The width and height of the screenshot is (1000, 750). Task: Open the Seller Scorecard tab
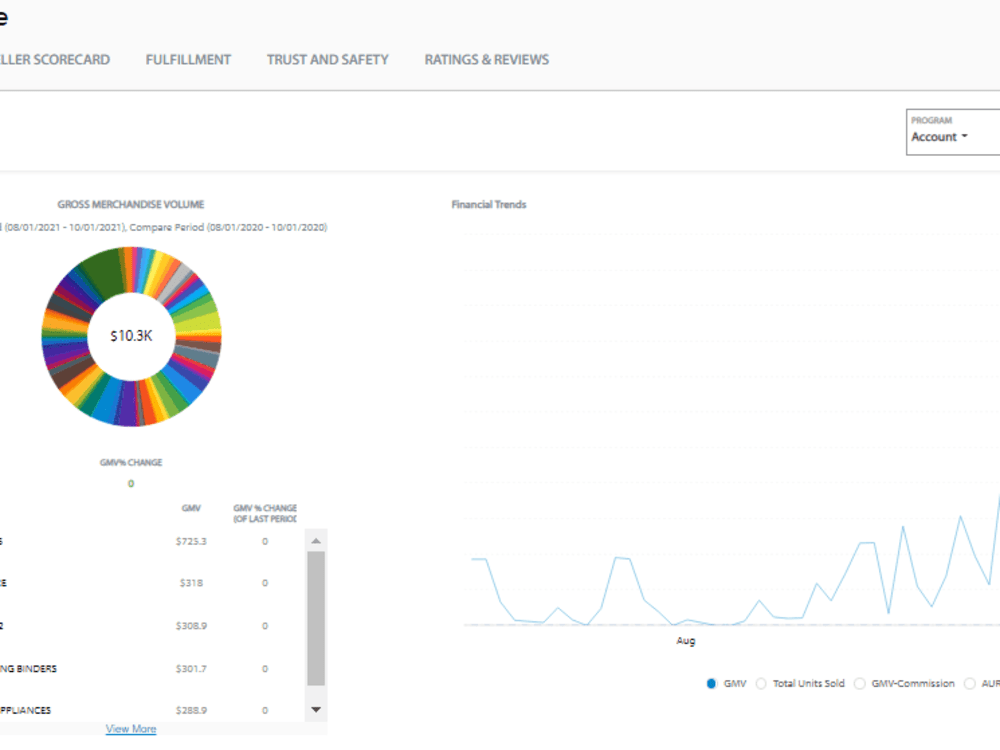[55, 60]
